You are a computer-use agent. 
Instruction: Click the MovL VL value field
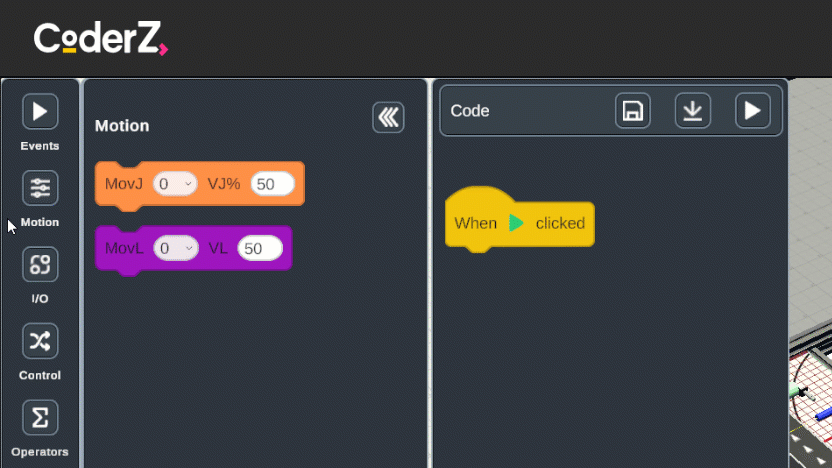click(260, 248)
